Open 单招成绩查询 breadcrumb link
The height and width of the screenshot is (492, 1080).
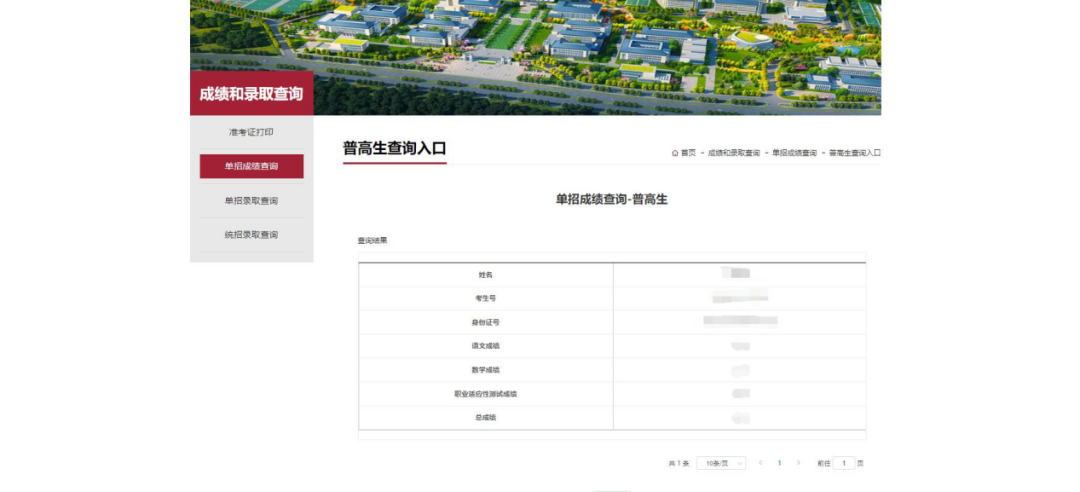[x=794, y=153]
